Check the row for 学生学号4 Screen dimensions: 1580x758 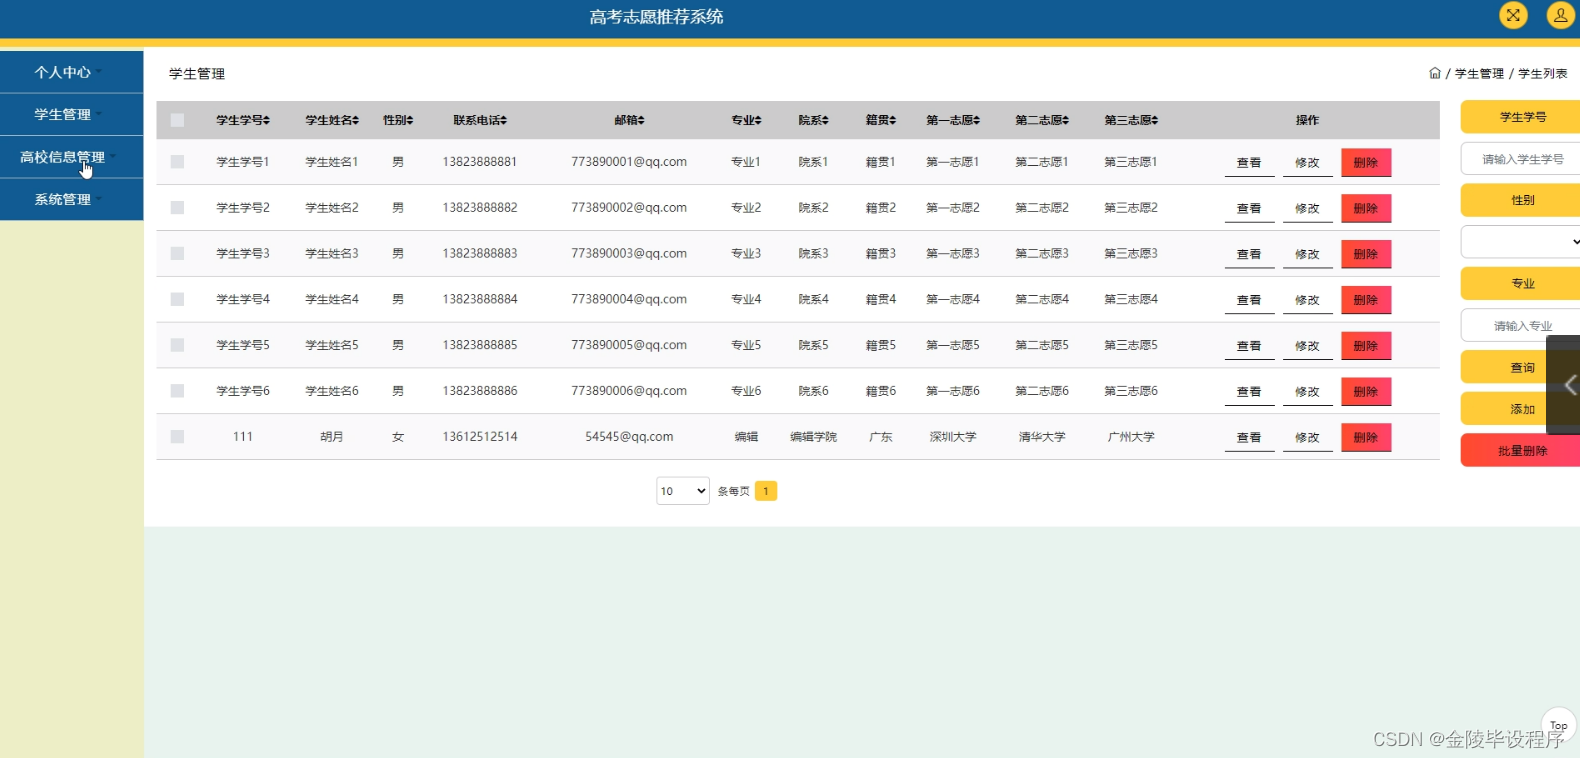coord(177,299)
